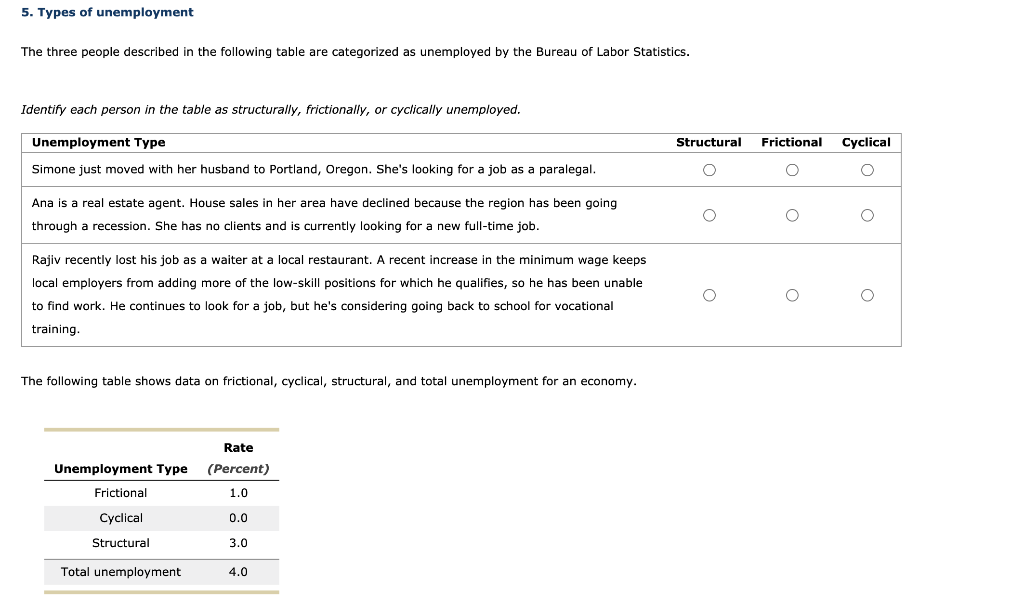The height and width of the screenshot is (616, 1024).
Task: Select Structural for Ana's unemployment type
Action: [x=709, y=214]
